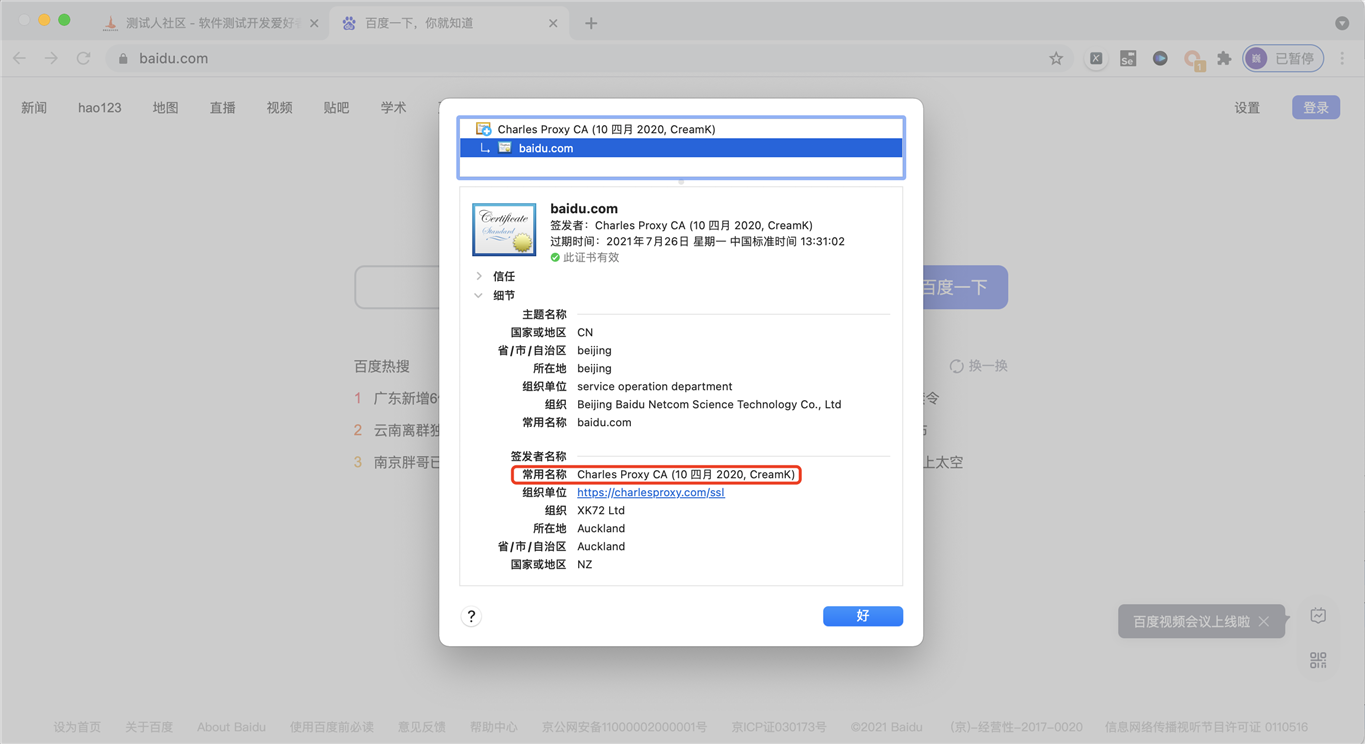Click the certificate thumbnail image
Image resolution: width=1365 pixels, height=744 pixels.
coord(504,230)
